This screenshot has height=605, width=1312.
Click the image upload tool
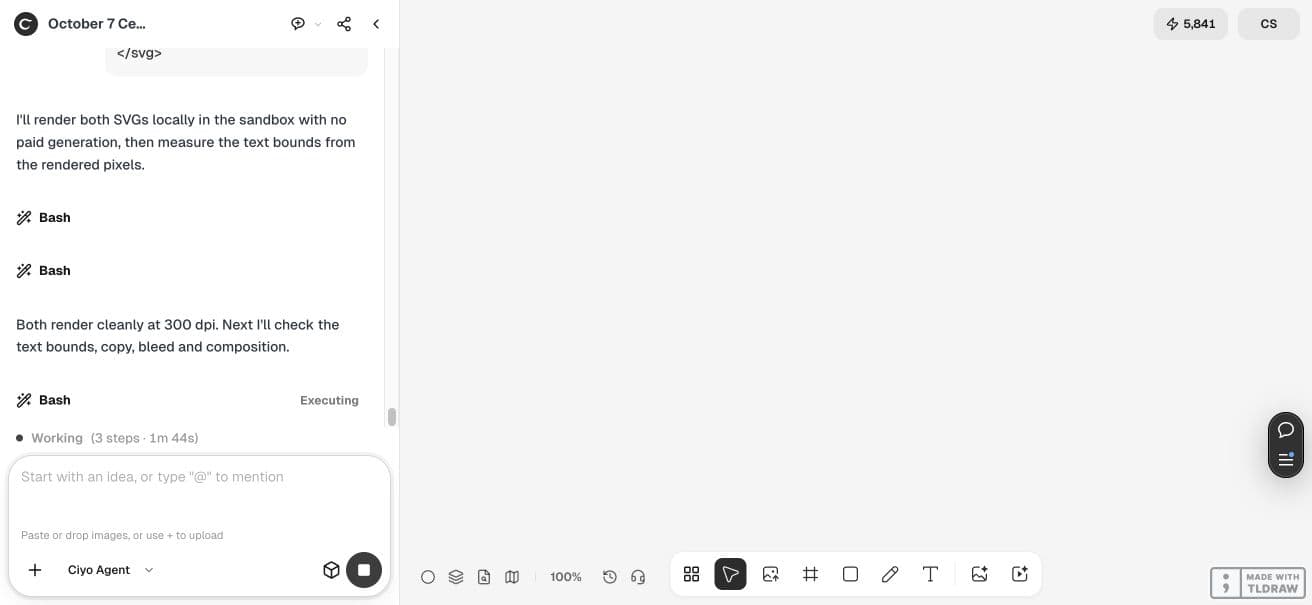click(x=770, y=574)
